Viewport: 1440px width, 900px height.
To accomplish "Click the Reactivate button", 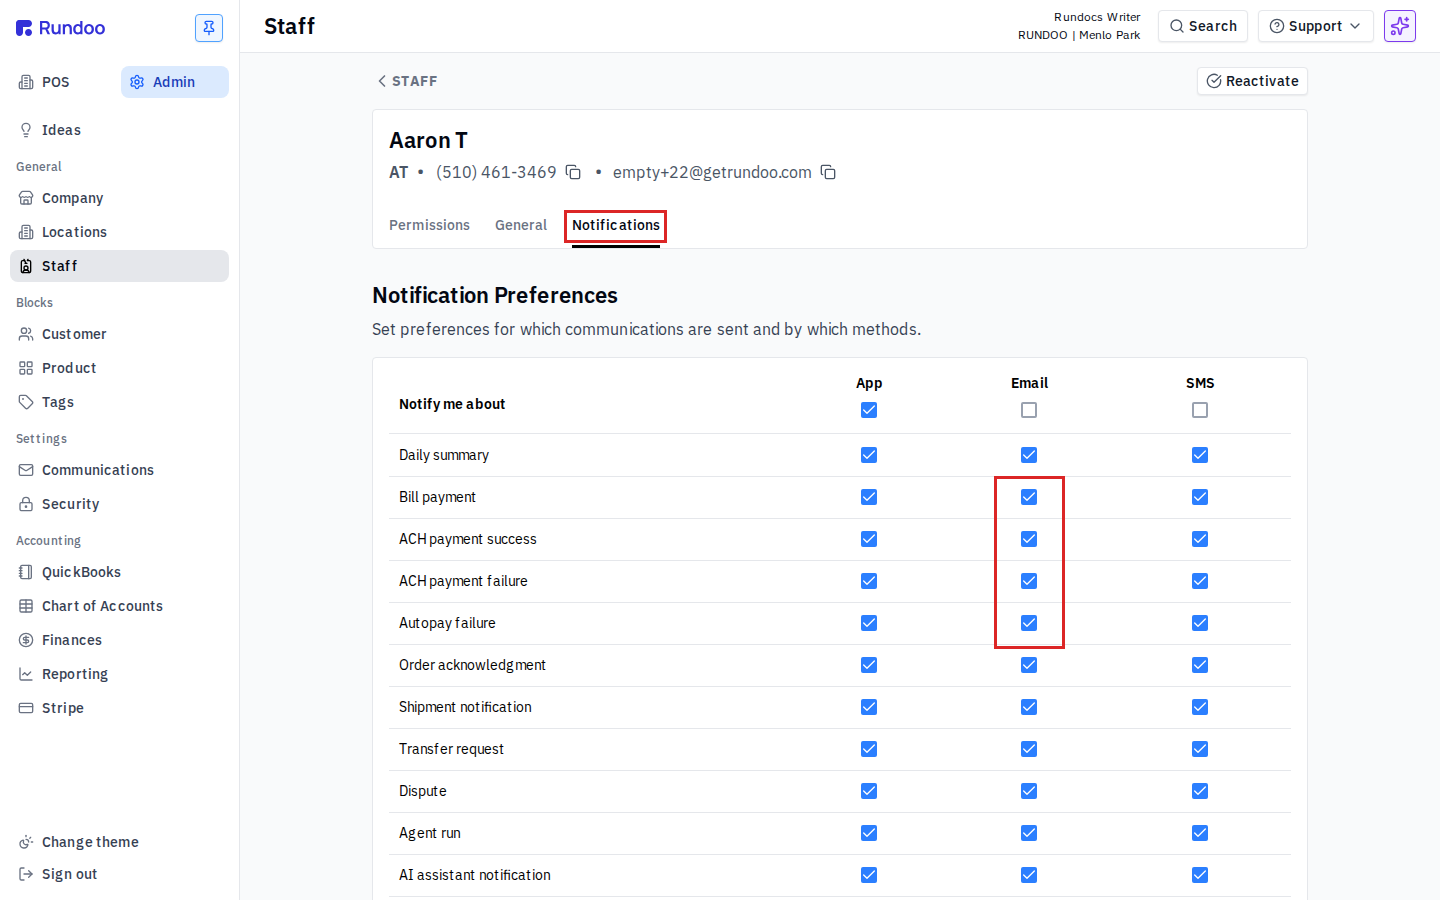I will (x=1252, y=81).
